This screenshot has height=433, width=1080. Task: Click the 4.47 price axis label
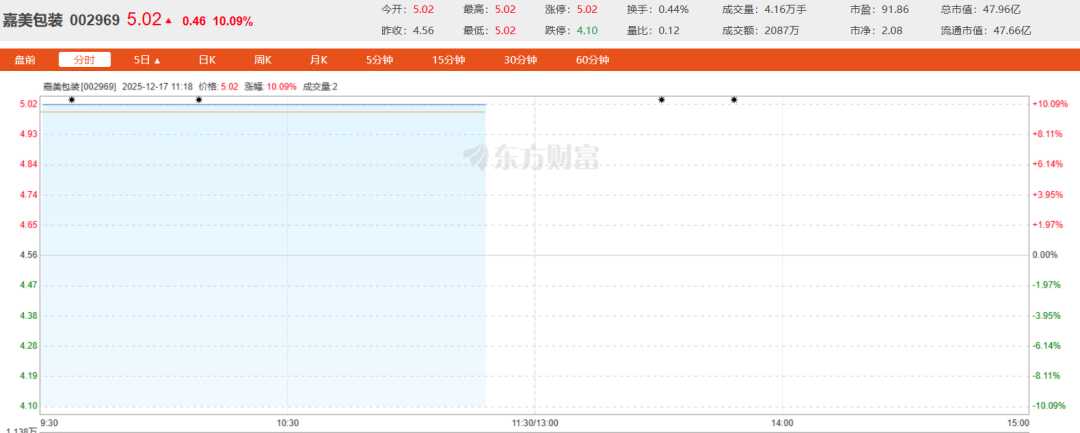(28, 285)
